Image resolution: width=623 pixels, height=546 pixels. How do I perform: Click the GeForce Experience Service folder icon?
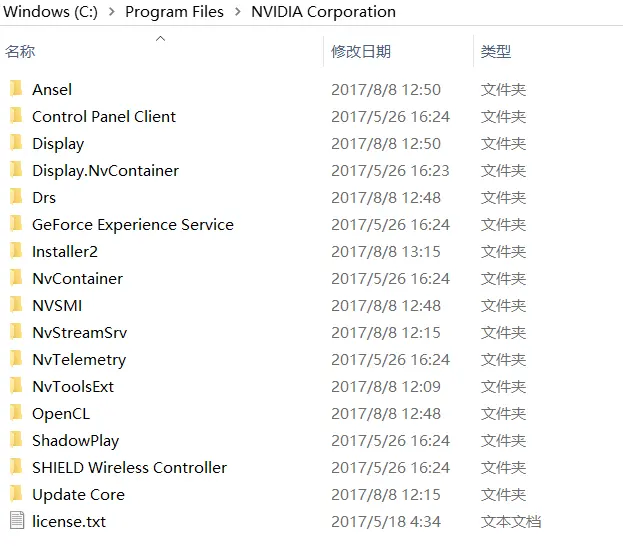click(16, 223)
